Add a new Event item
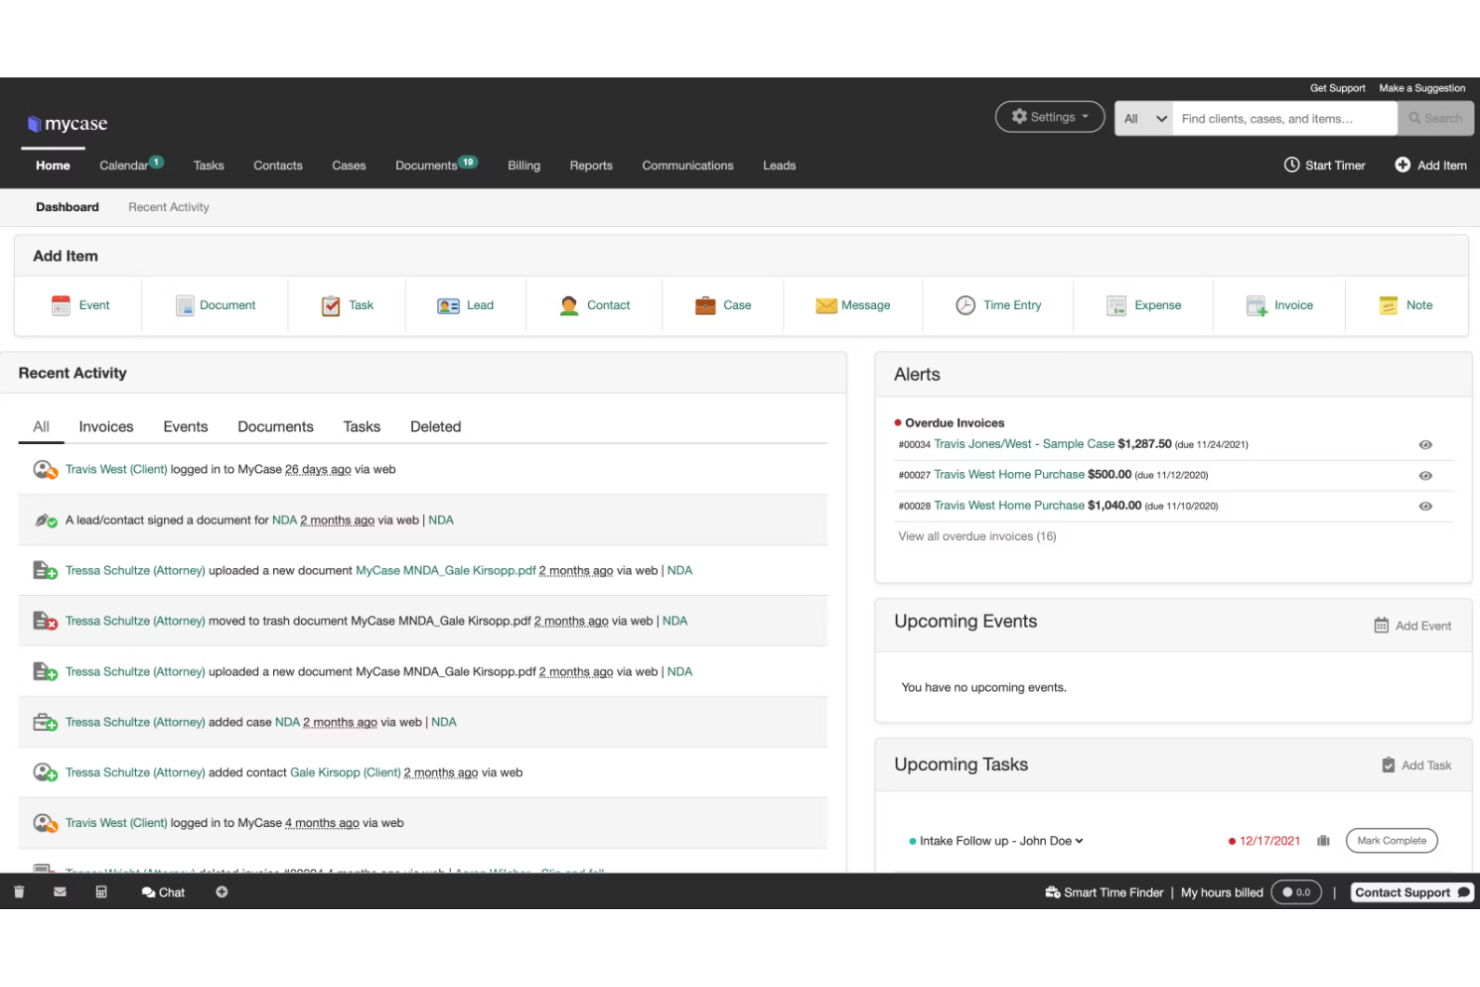The height and width of the screenshot is (987, 1480). click(80, 306)
